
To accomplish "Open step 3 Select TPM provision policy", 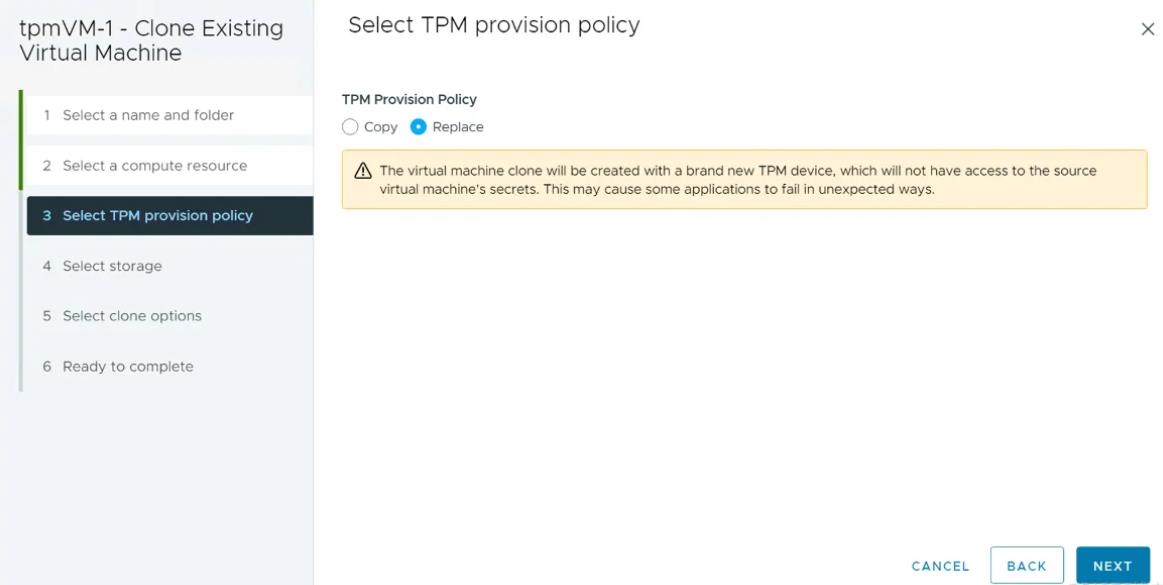I will click(x=170, y=216).
